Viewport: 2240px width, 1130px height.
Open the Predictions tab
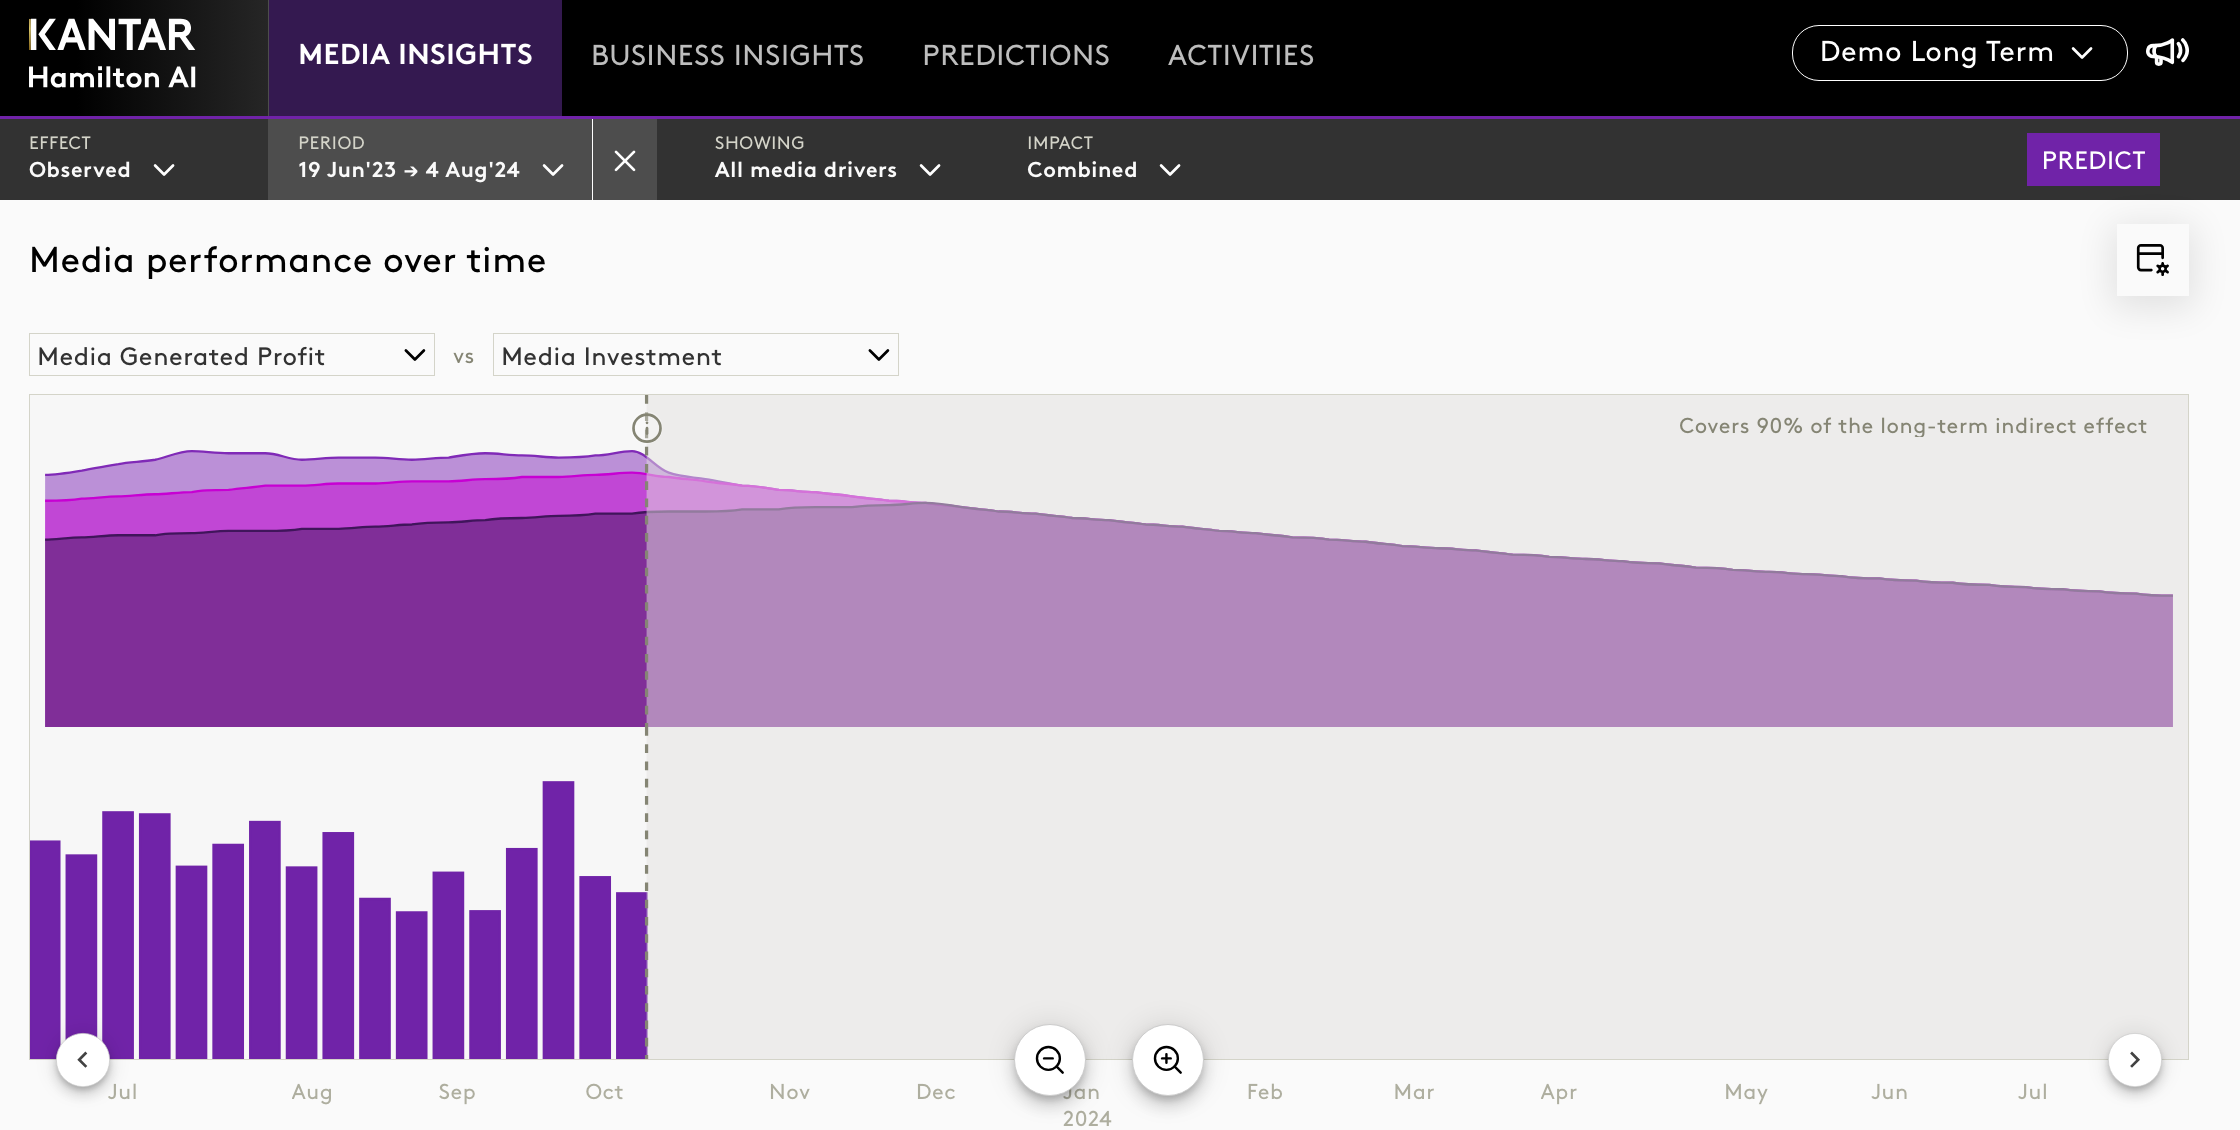[x=1015, y=55]
